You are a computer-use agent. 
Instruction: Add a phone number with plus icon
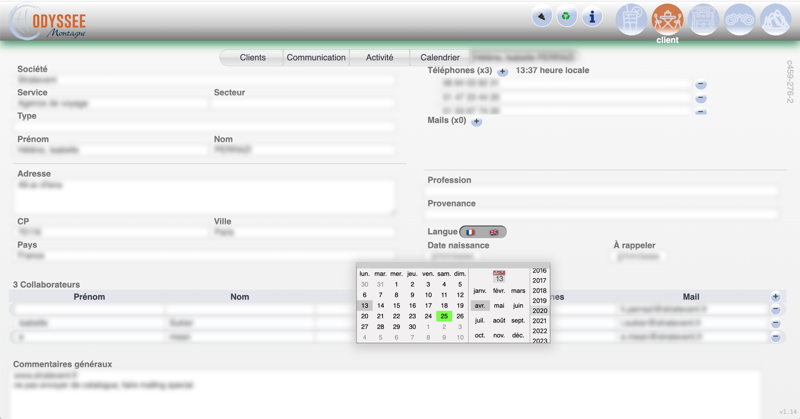502,72
